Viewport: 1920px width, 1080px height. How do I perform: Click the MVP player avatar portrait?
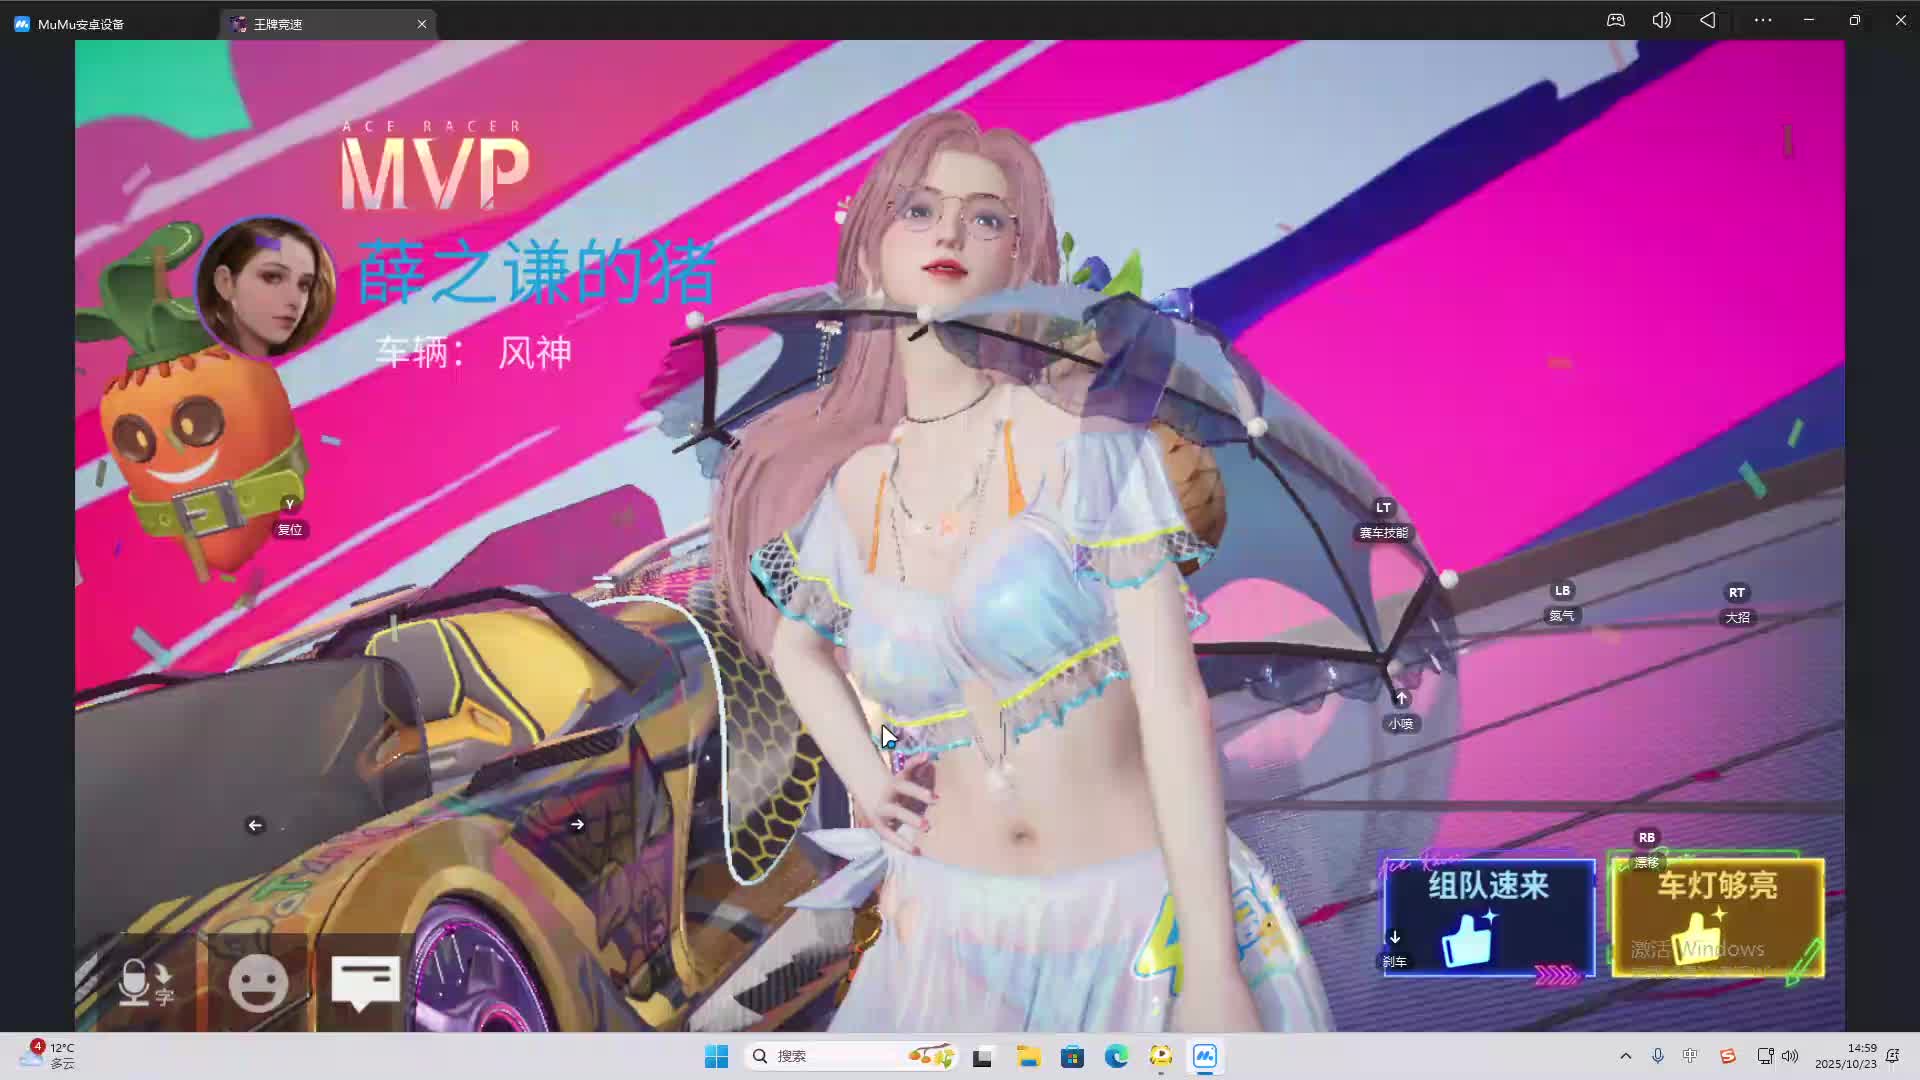click(266, 287)
